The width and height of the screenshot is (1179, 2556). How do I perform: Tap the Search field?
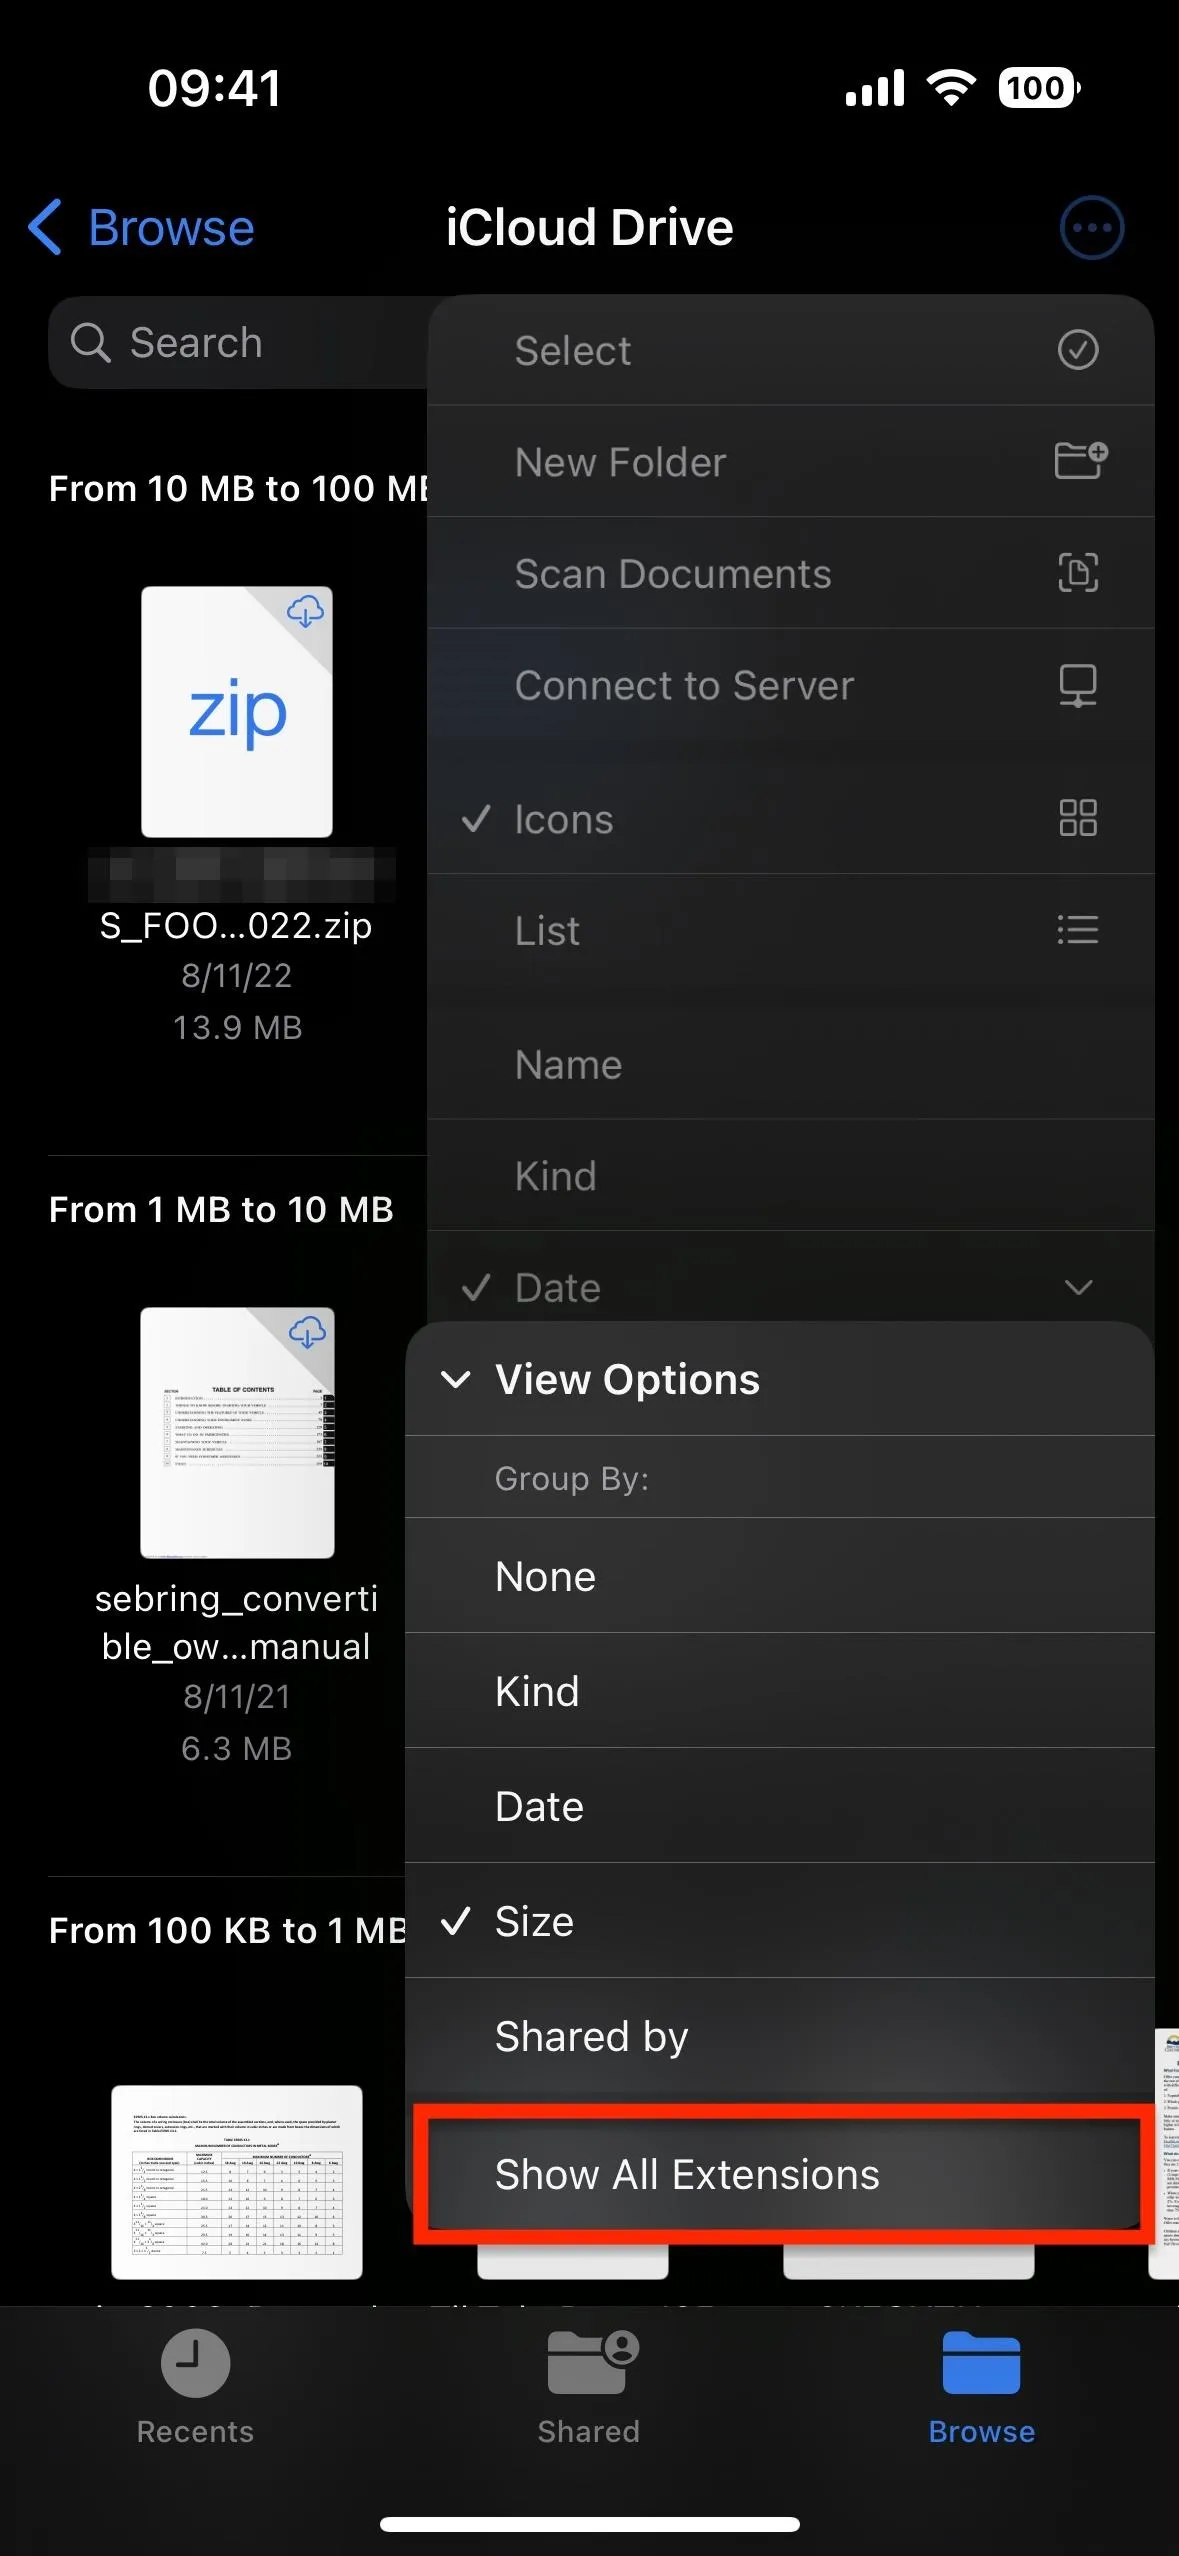coord(240,342)
